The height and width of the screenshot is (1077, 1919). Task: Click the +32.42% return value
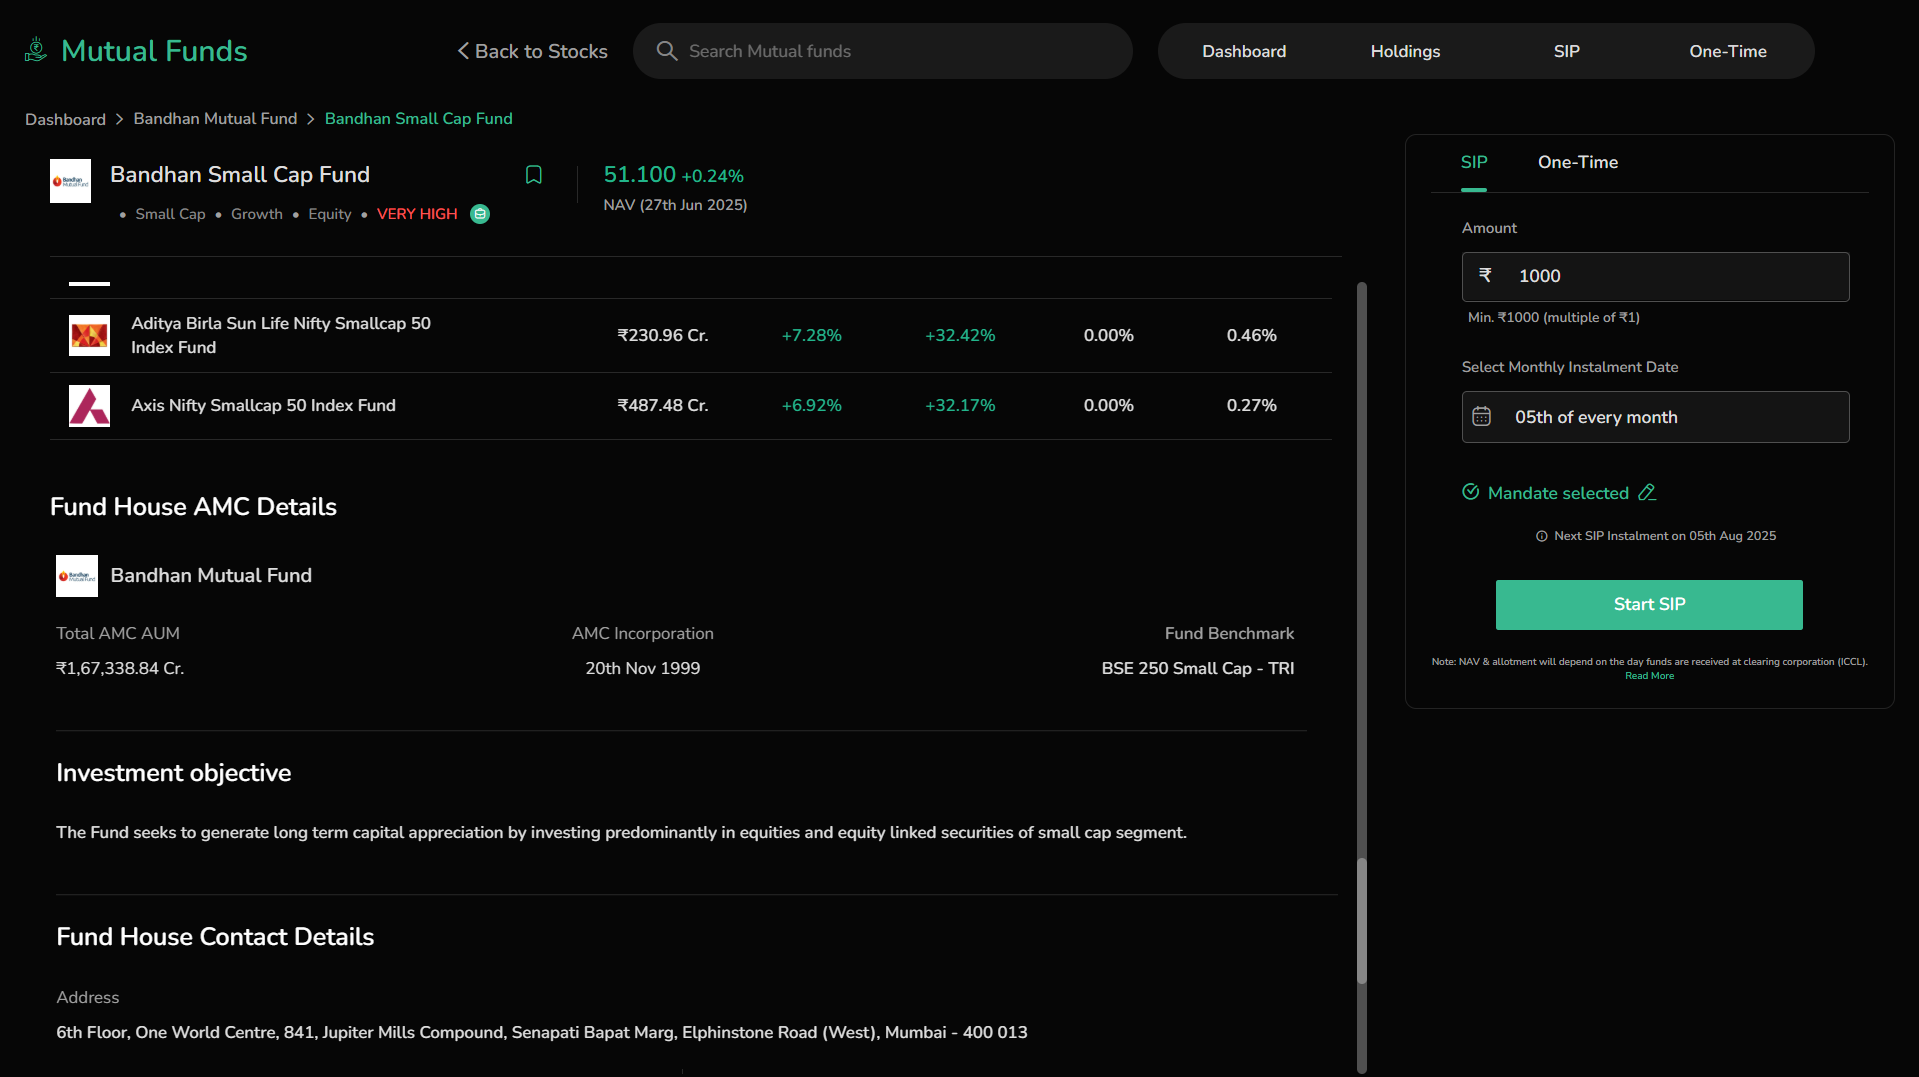coord(960,336)
